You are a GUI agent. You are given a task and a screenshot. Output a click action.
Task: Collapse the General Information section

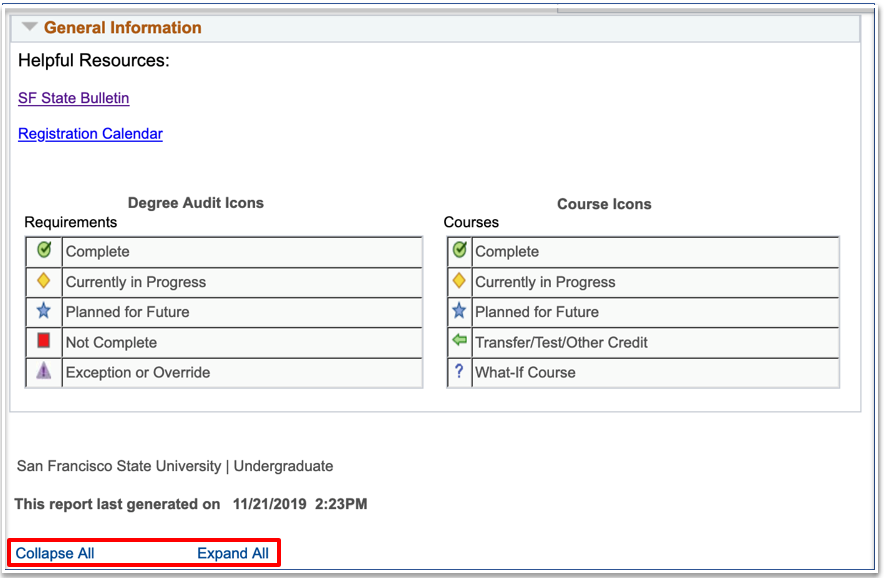point(29,29)
